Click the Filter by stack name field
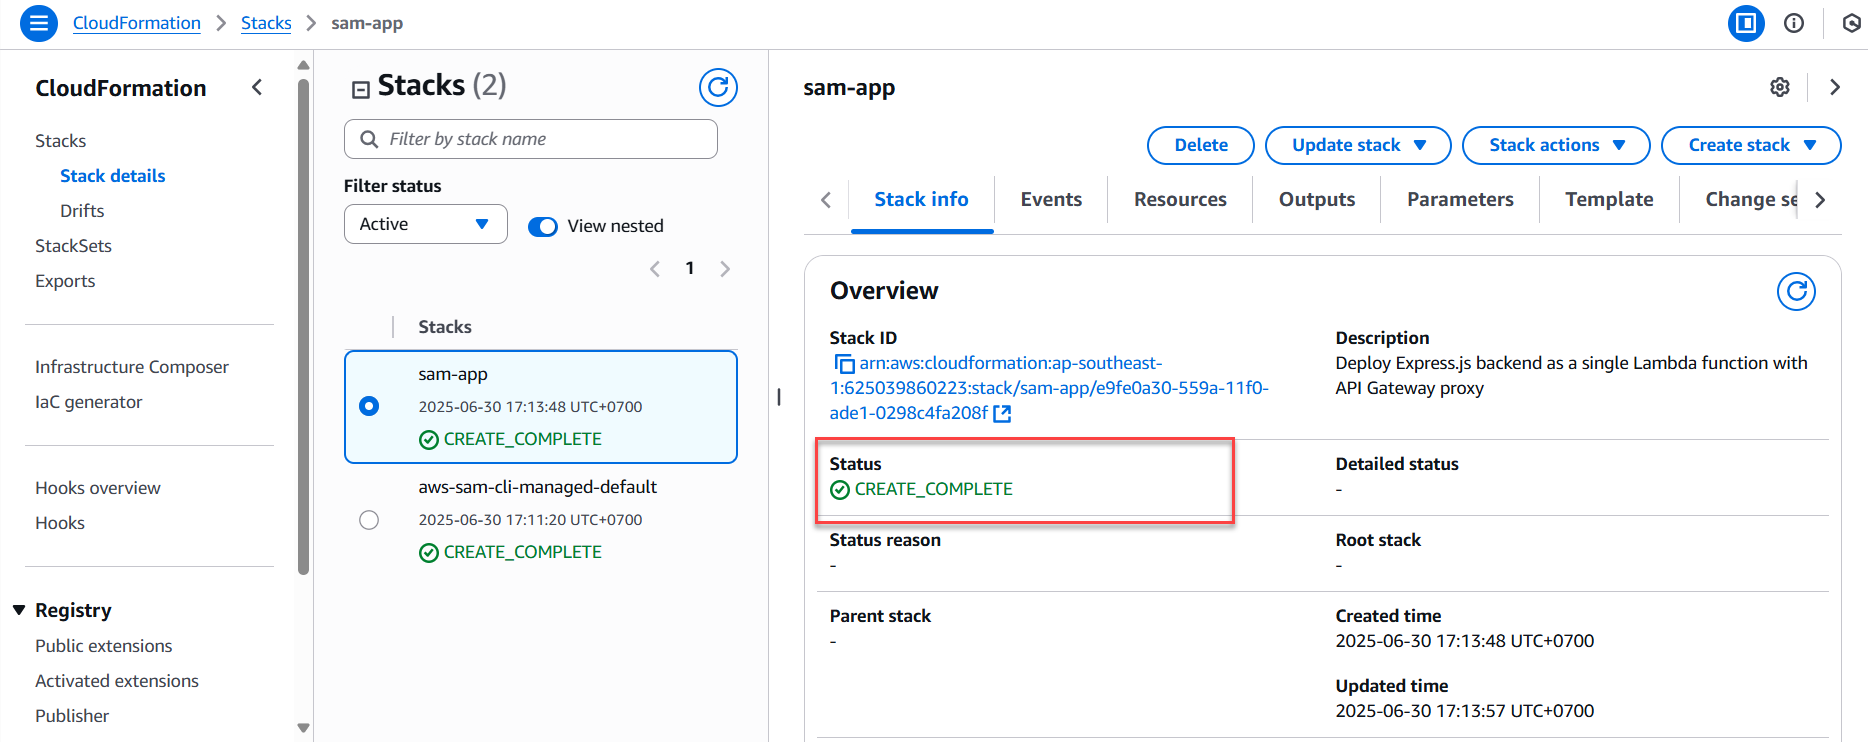The width and height of the screenshot is (1868, 742). [531, 139]
